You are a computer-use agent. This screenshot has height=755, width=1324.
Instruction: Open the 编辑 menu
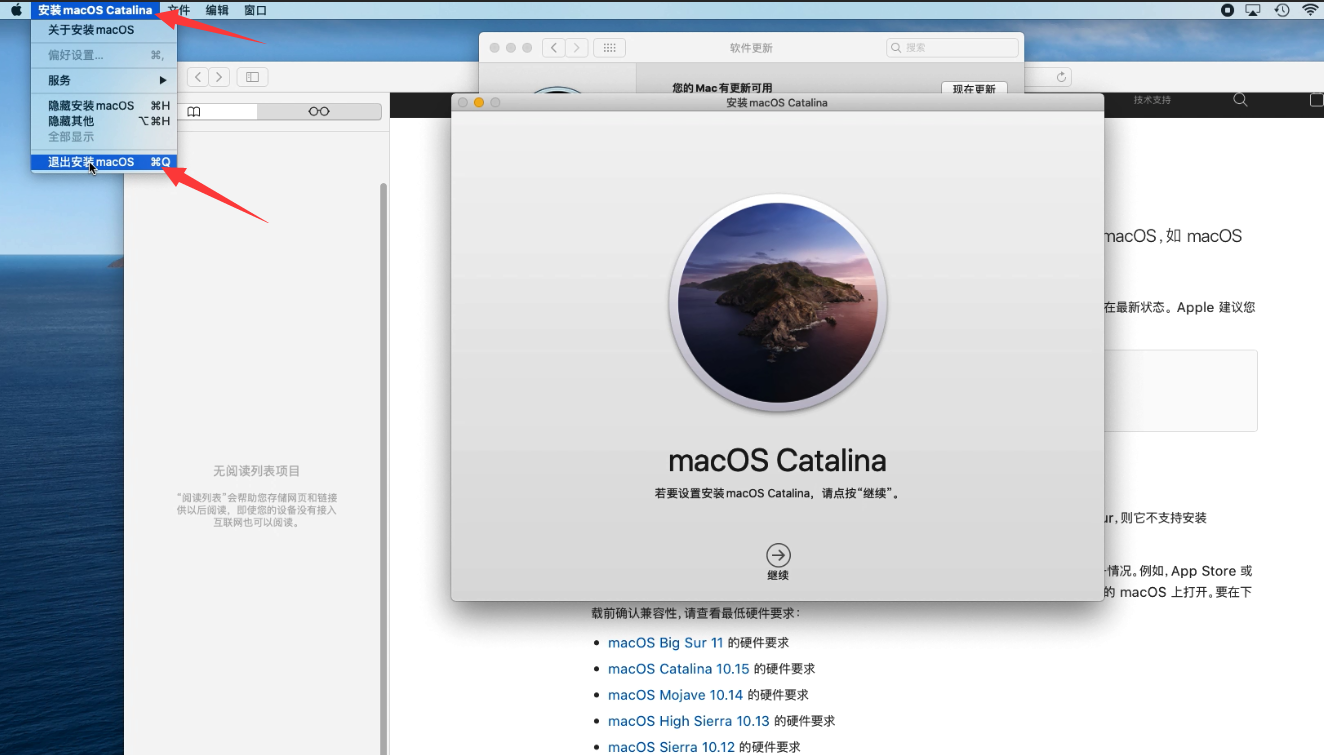(x=217, y=10)
